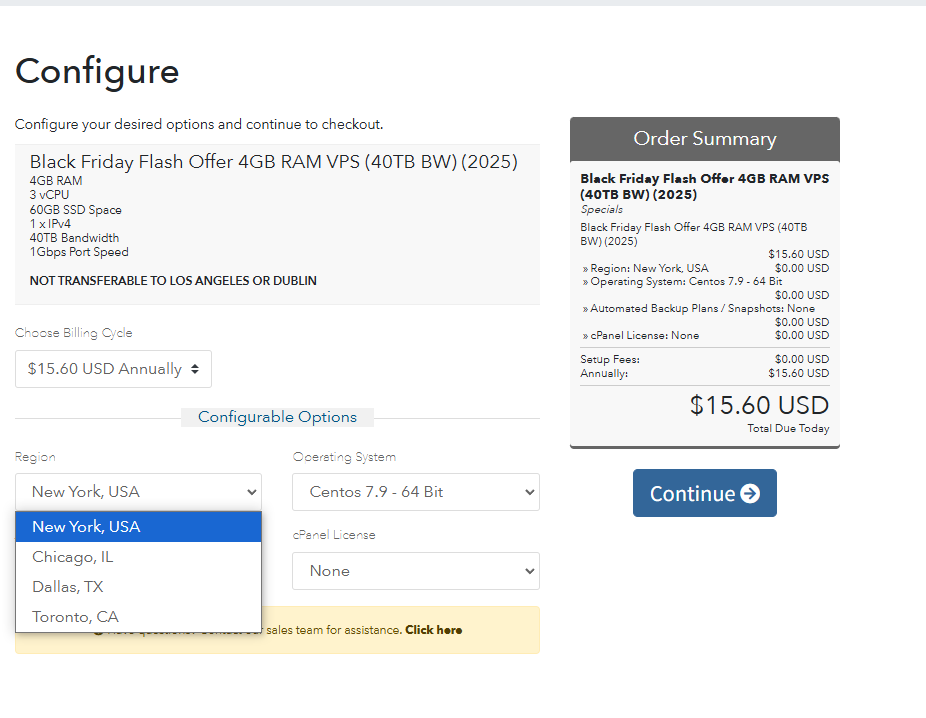Click the Operating System field label
The width and height of the screenshot is (926, 718).
coord(344,457)
